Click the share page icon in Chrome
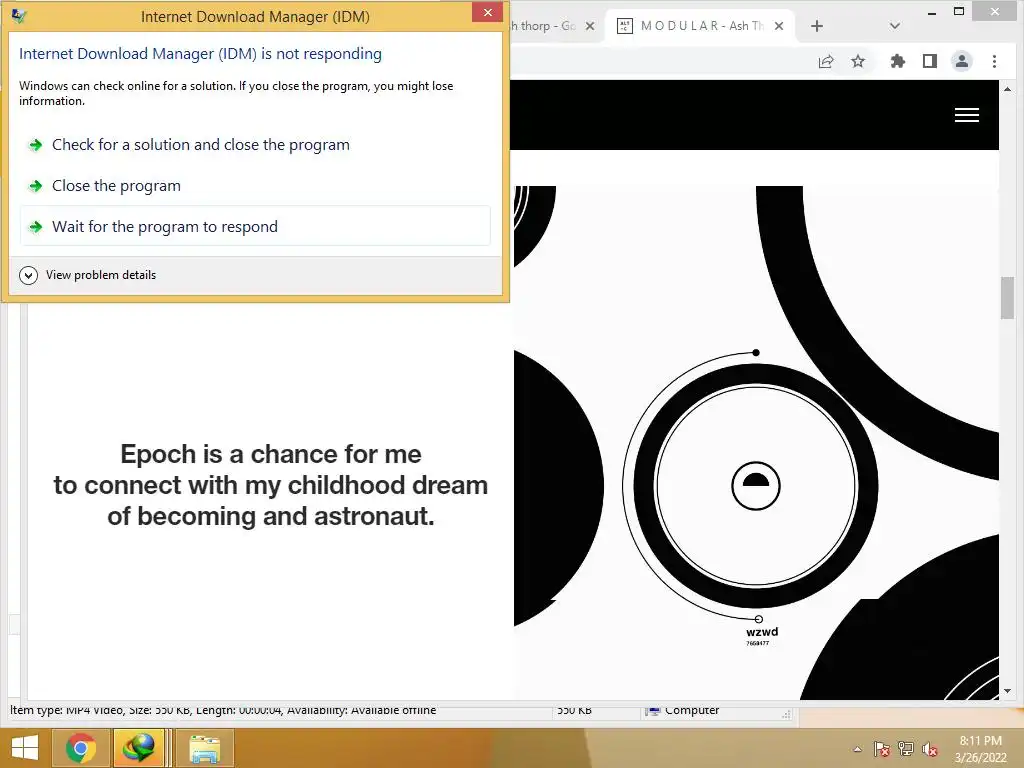1024x768 pixels. [x=826, y=61]
